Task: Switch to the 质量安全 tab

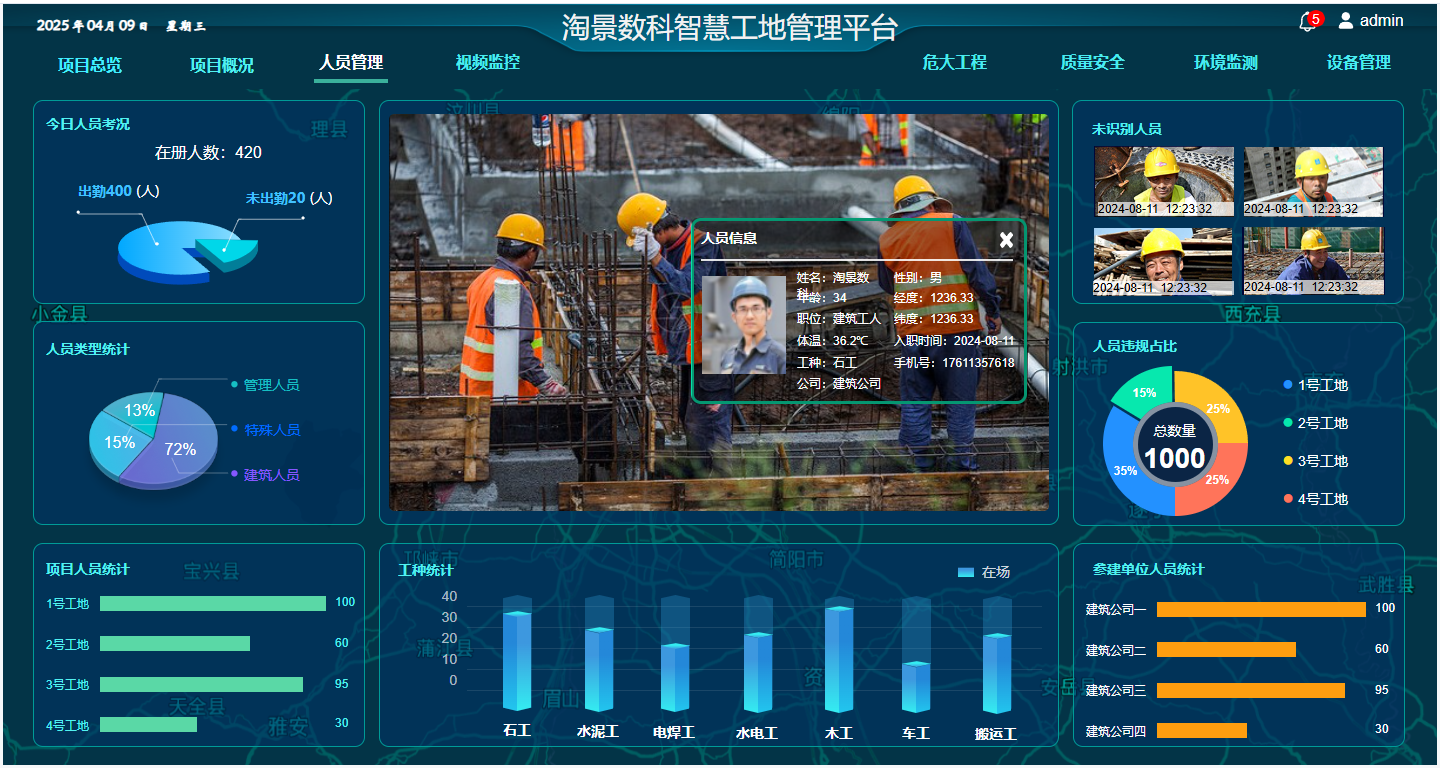Action: tap(1092, 62)
